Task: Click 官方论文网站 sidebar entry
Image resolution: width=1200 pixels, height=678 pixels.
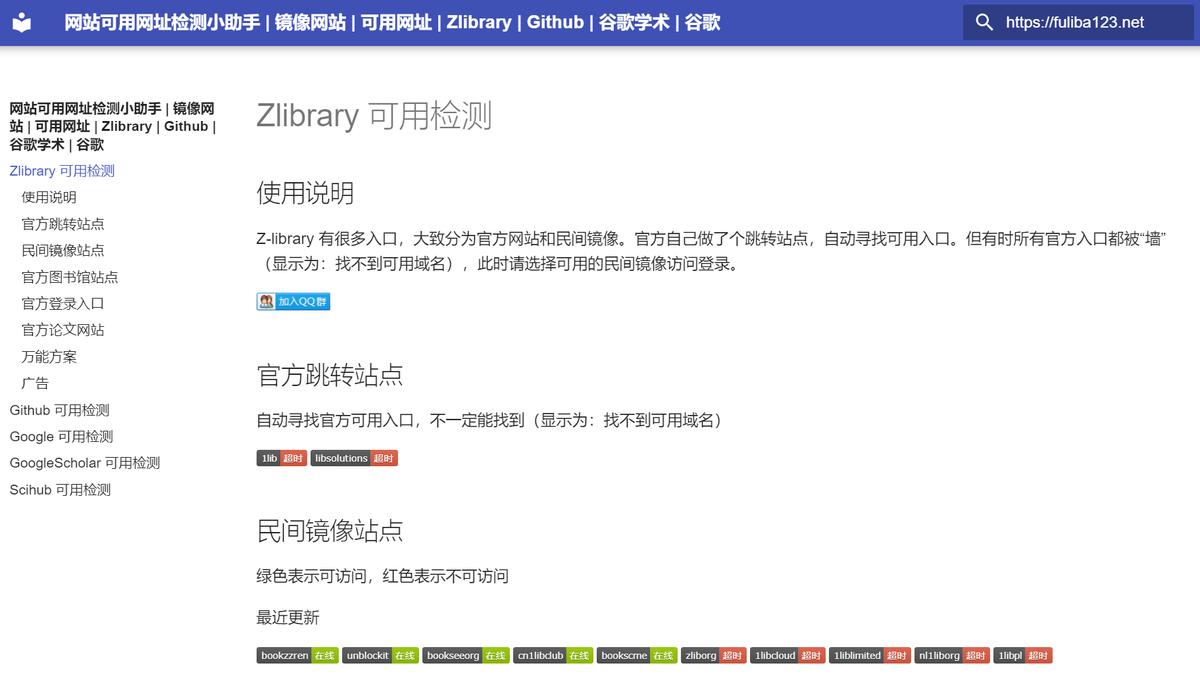Action: pos(63,330)
